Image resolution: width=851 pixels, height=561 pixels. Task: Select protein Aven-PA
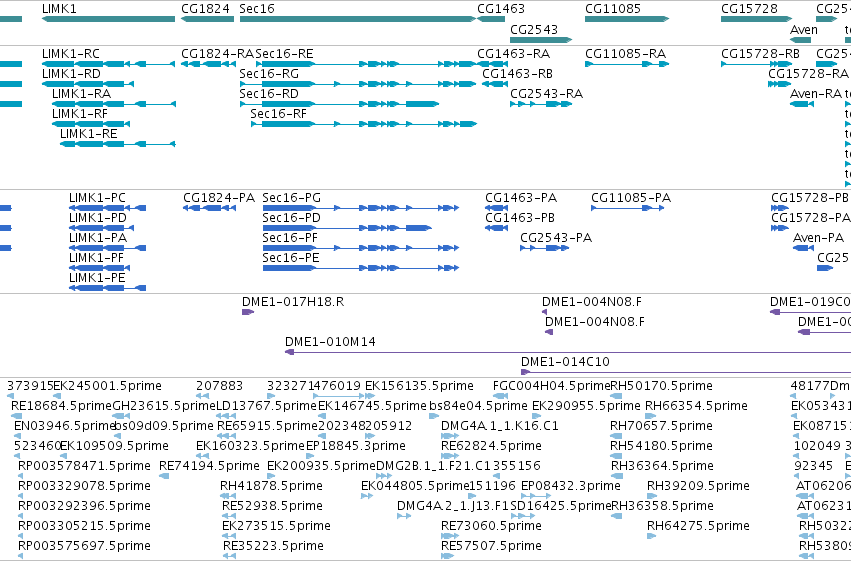click(x=818, y=238)
